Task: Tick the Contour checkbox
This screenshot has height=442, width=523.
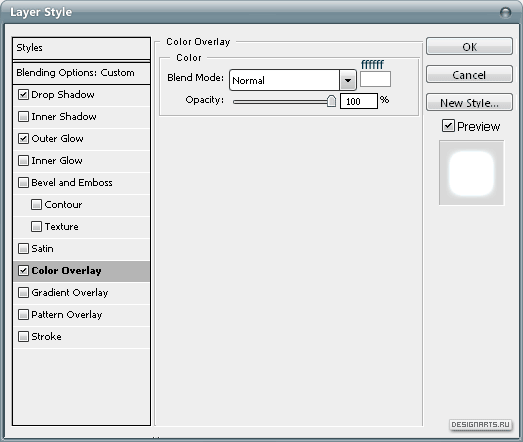Action: tap(36, 205)
